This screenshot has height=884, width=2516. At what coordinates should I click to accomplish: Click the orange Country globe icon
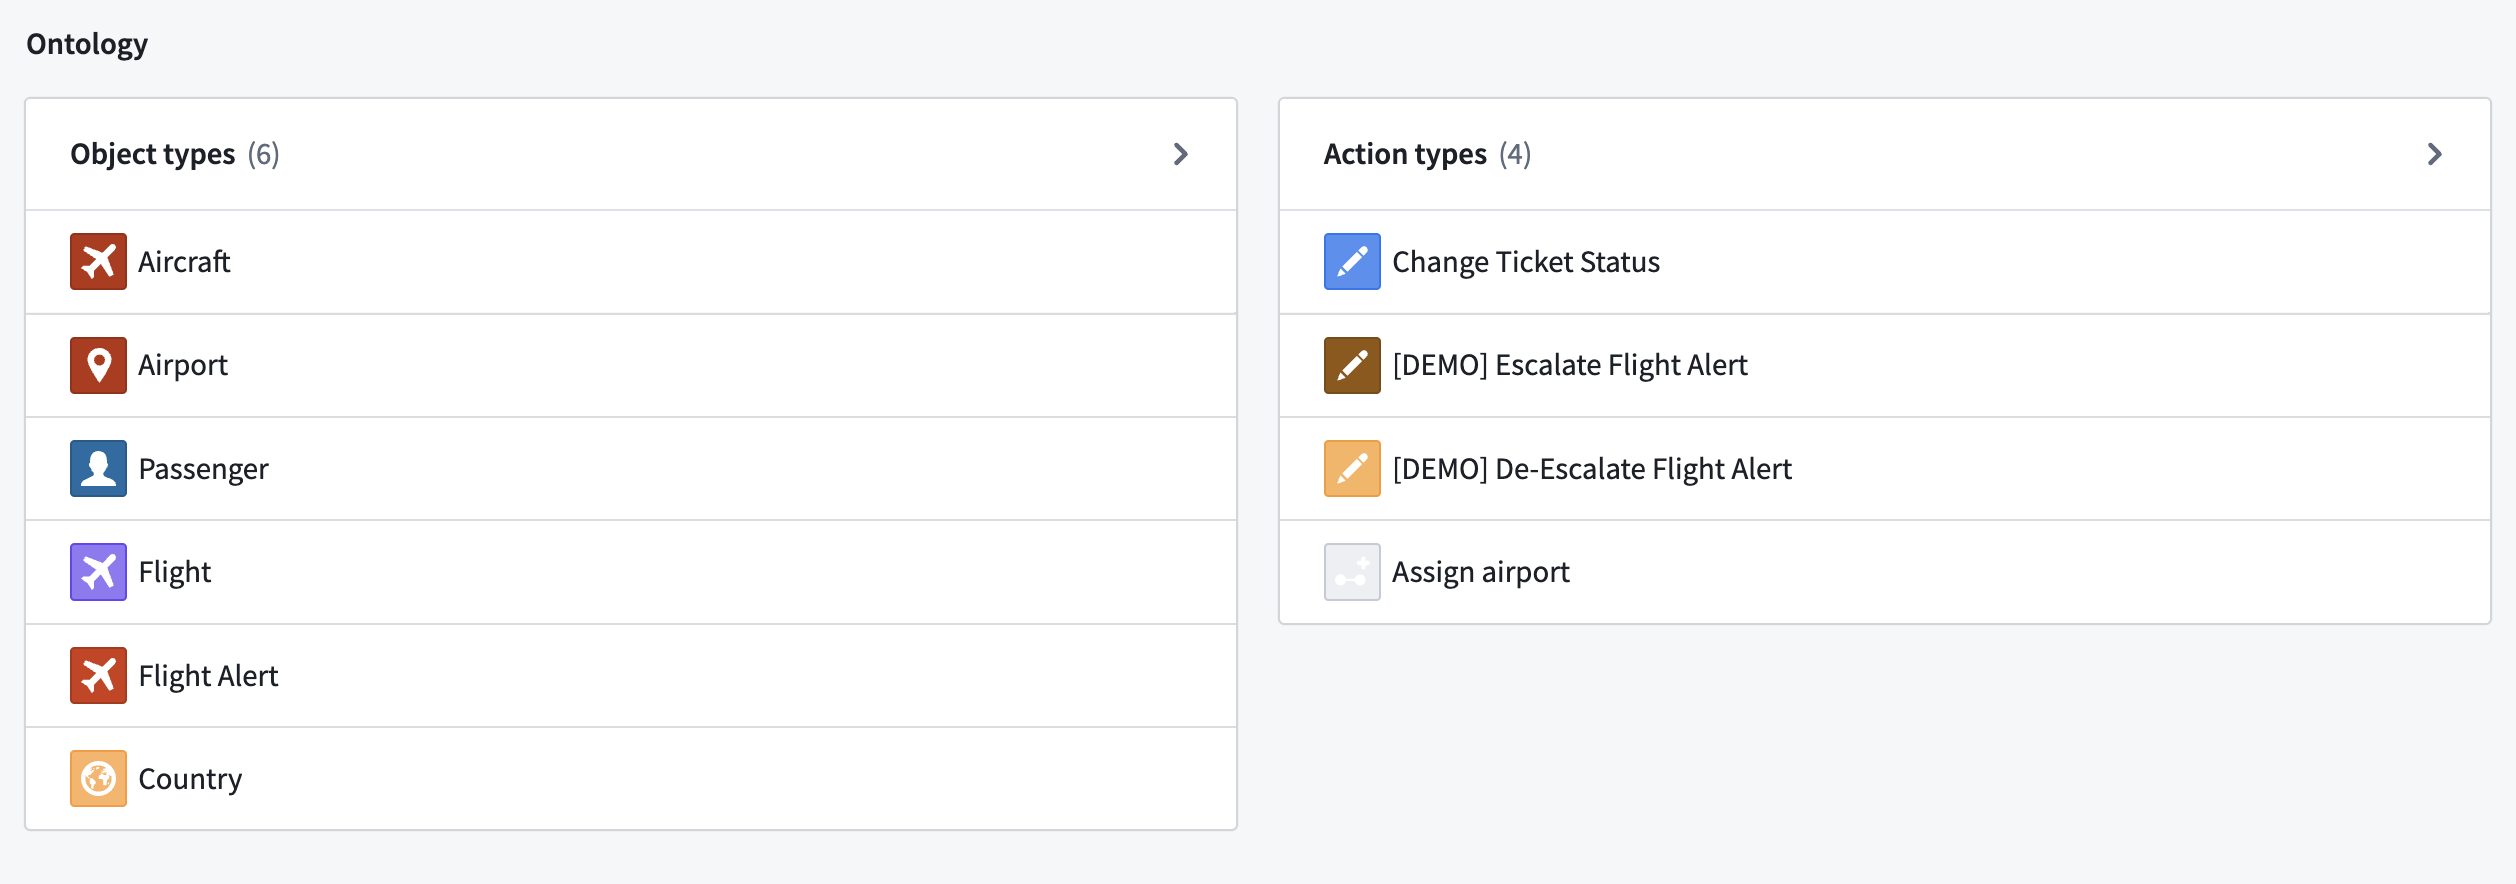click(x=98, y=779)
